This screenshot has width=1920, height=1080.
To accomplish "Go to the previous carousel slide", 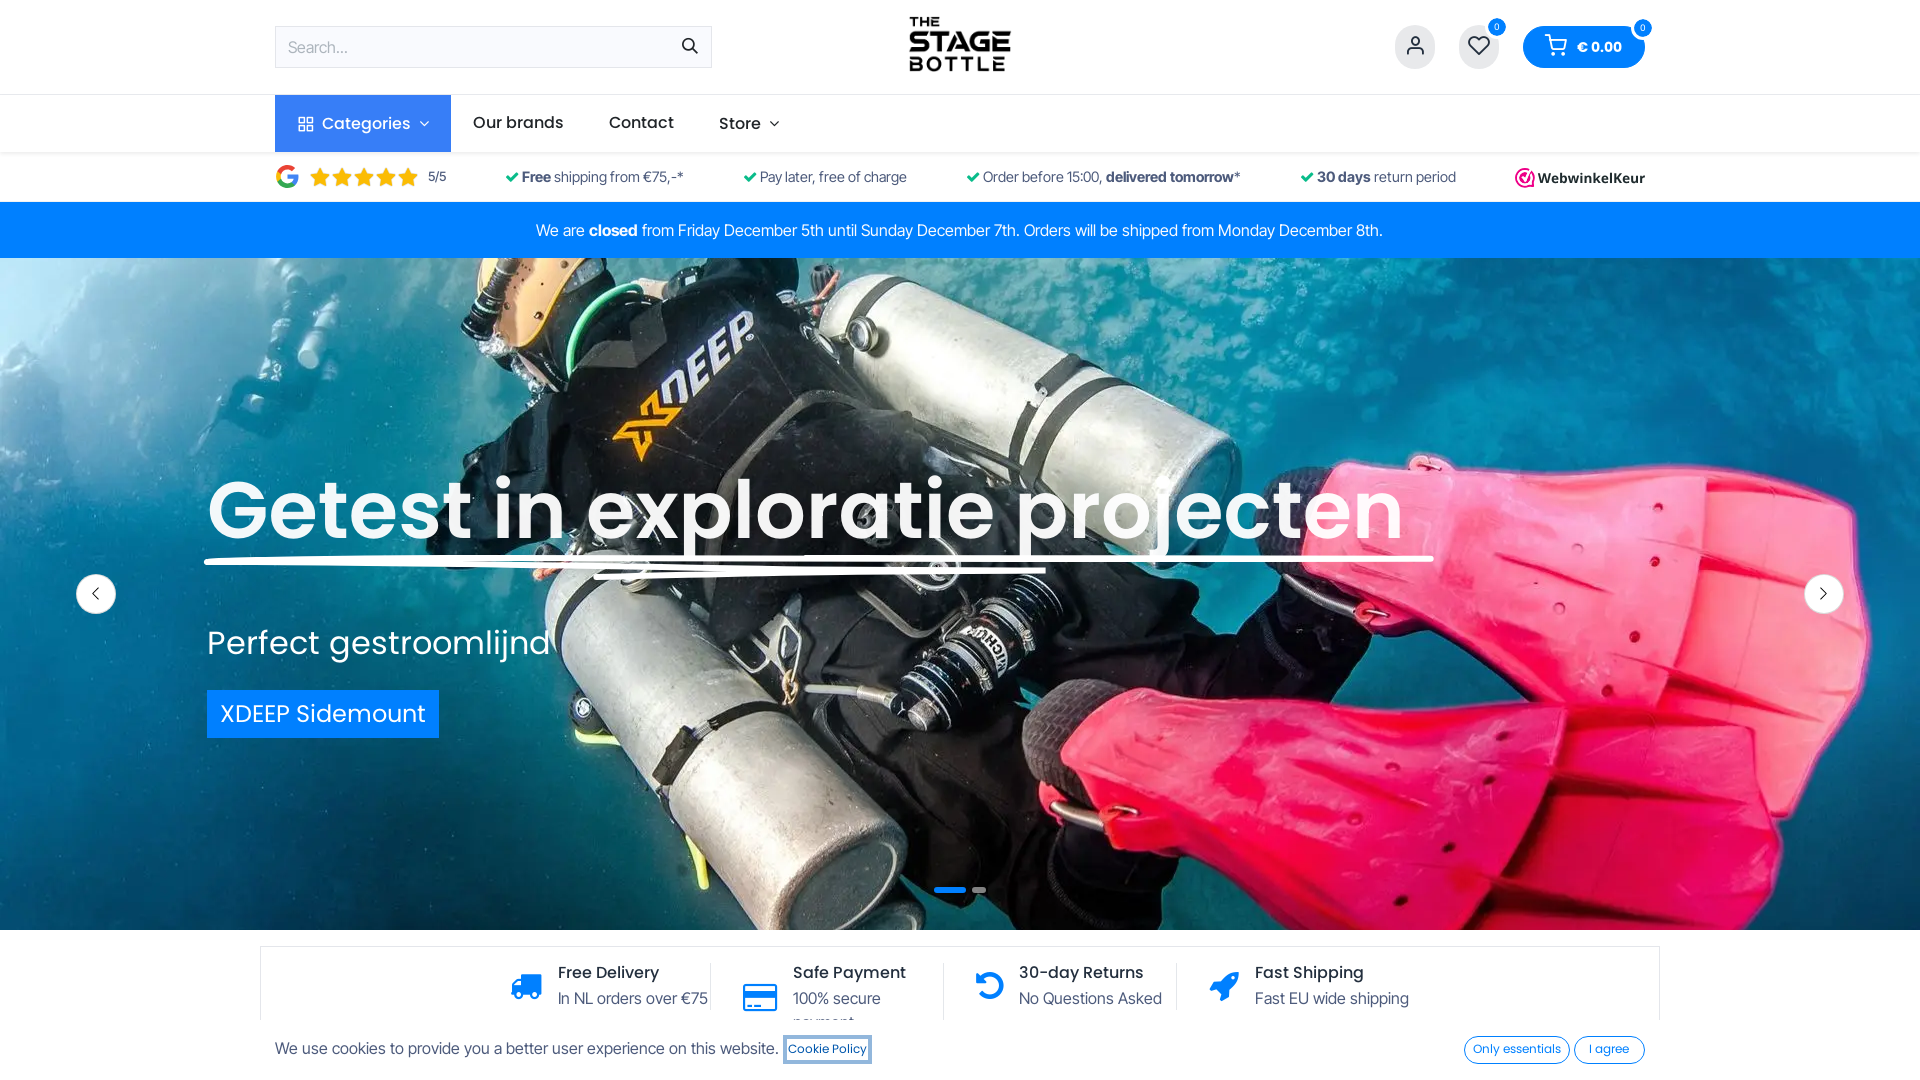I will pos(96,594).
